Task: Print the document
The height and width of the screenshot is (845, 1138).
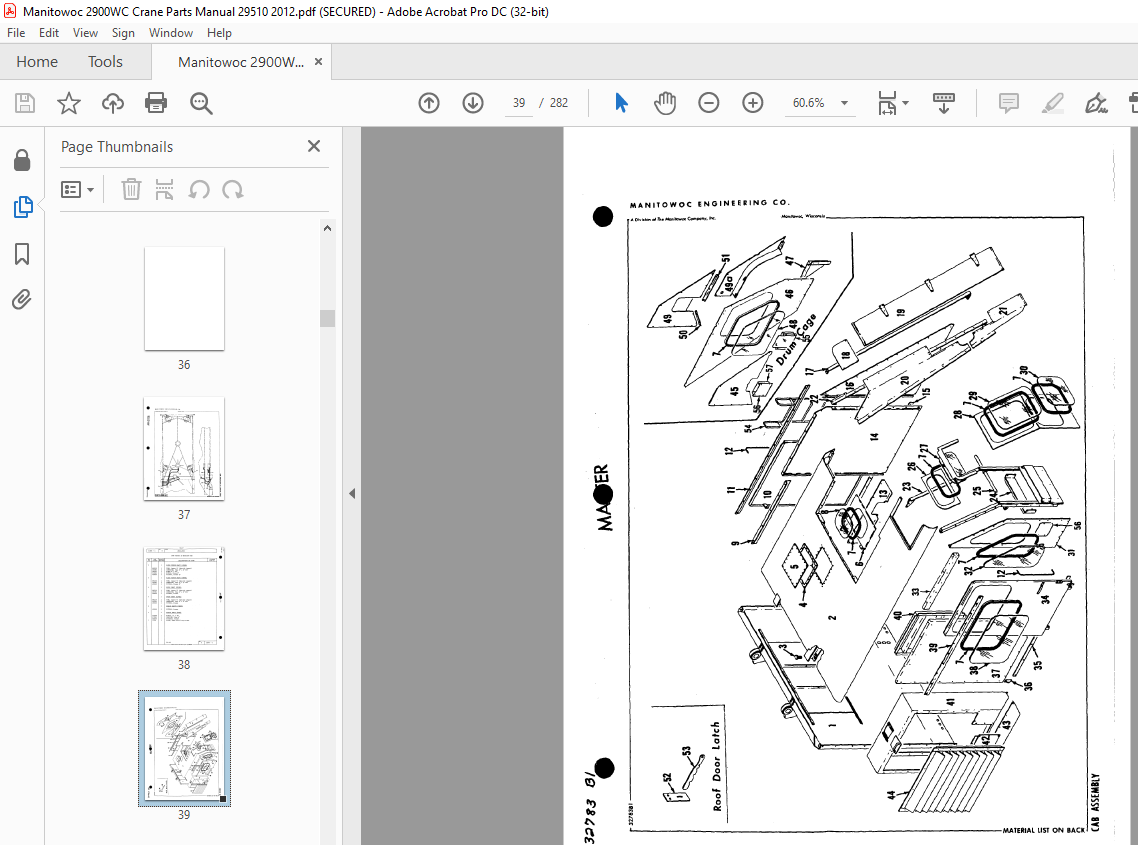Action: (156, 103)
